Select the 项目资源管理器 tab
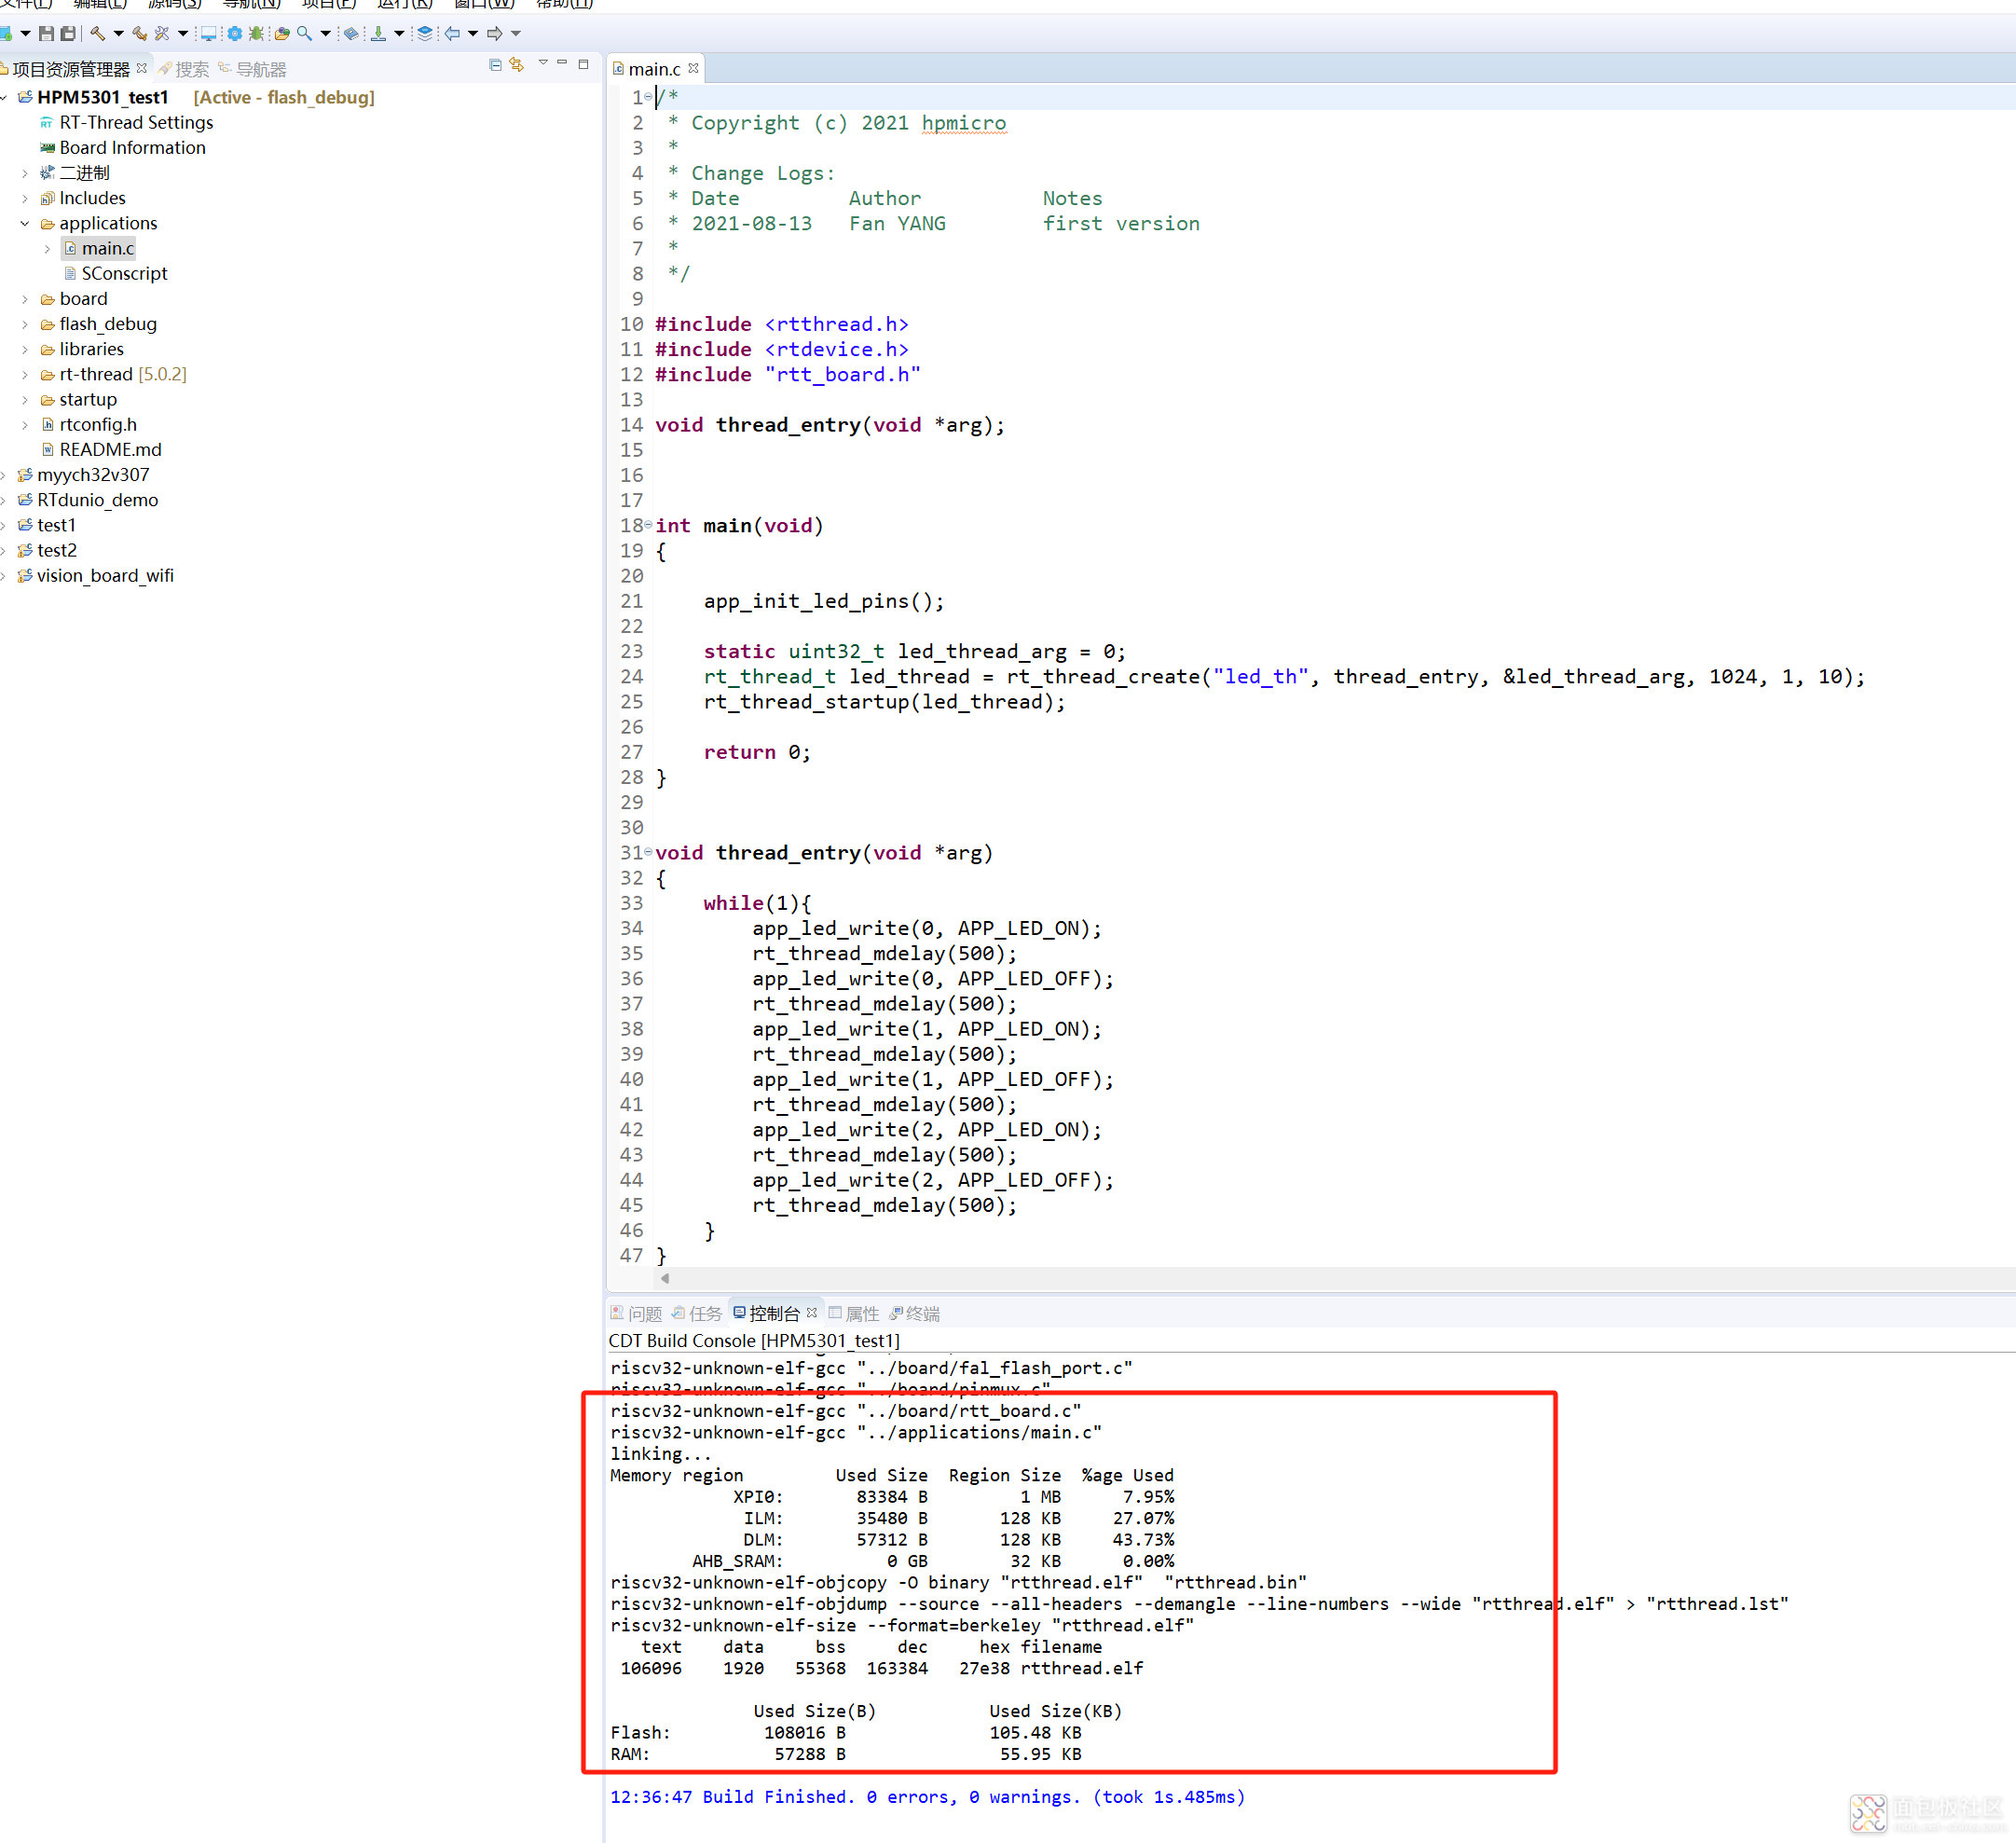Screen dimensions: 2016x1843 click(70, 69)
